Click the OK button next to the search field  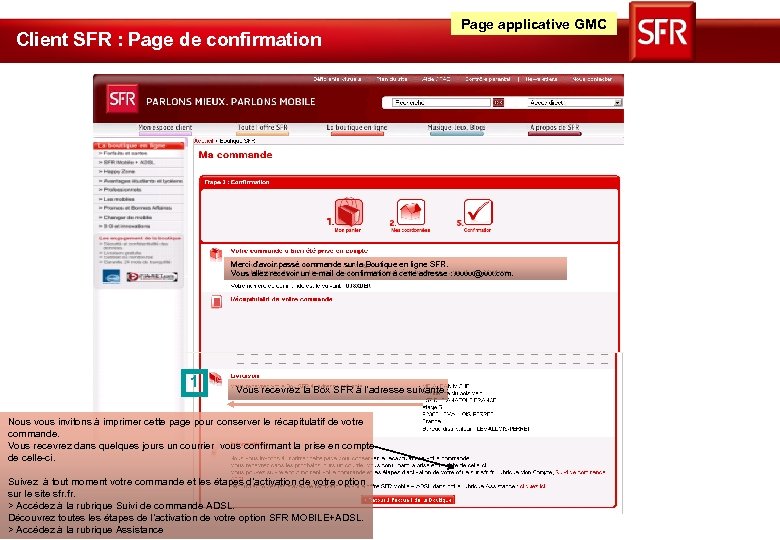click(x=498, y=102)
